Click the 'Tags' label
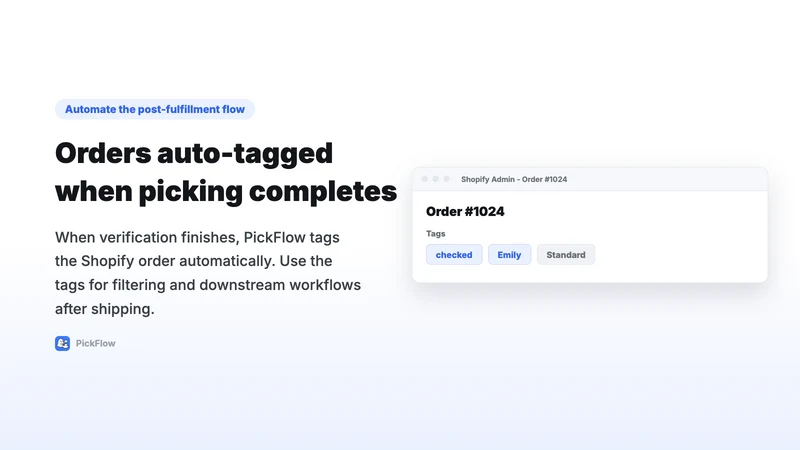The image size is (800, 450). click(x=436, y=234)
